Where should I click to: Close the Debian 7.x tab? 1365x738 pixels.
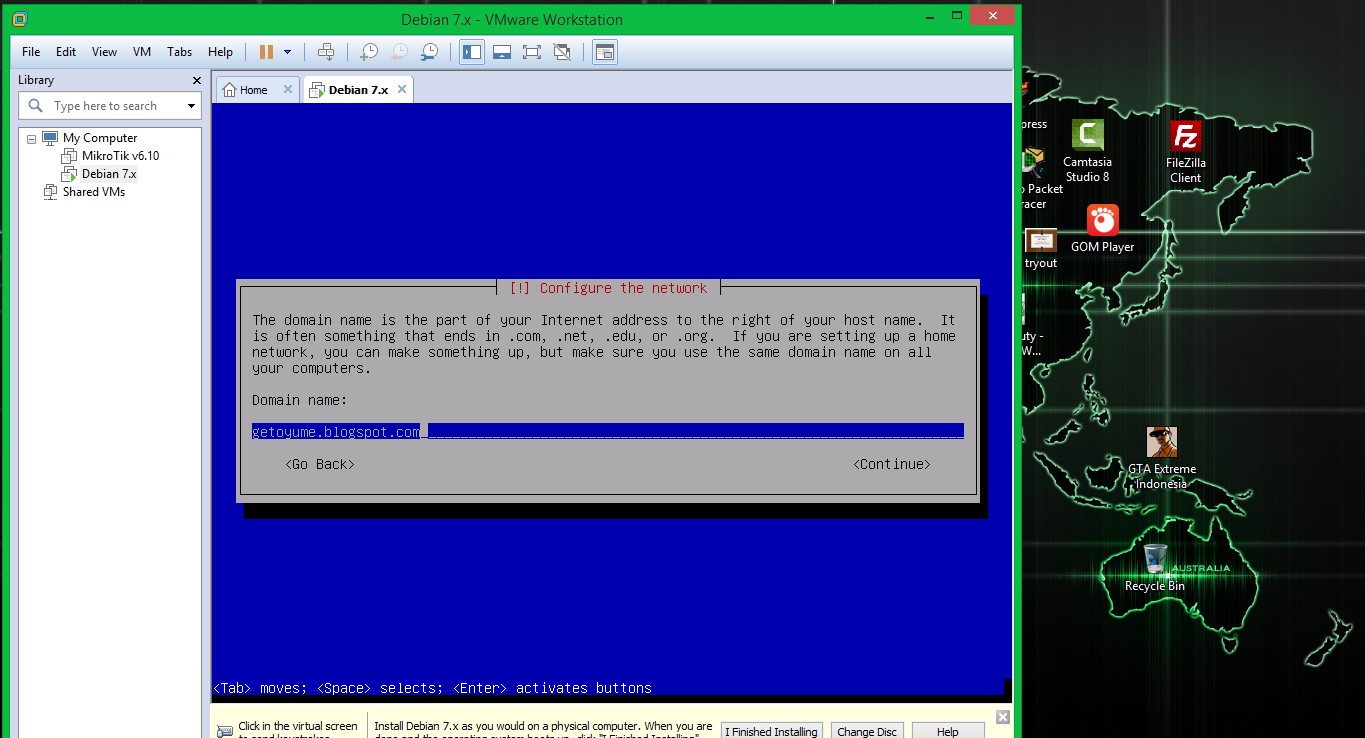click(x=402, y=89)
